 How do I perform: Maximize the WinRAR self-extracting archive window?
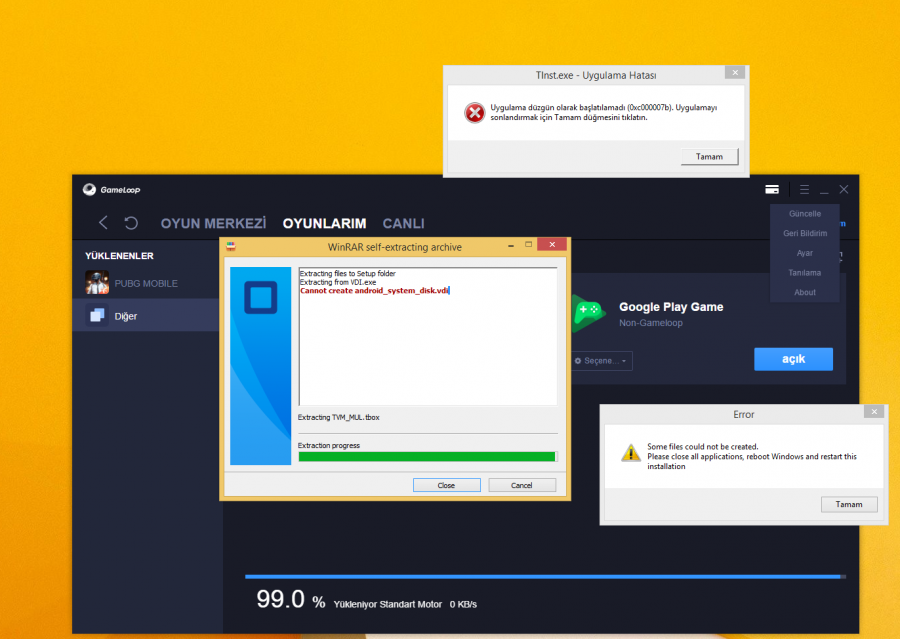pos(529,245)
